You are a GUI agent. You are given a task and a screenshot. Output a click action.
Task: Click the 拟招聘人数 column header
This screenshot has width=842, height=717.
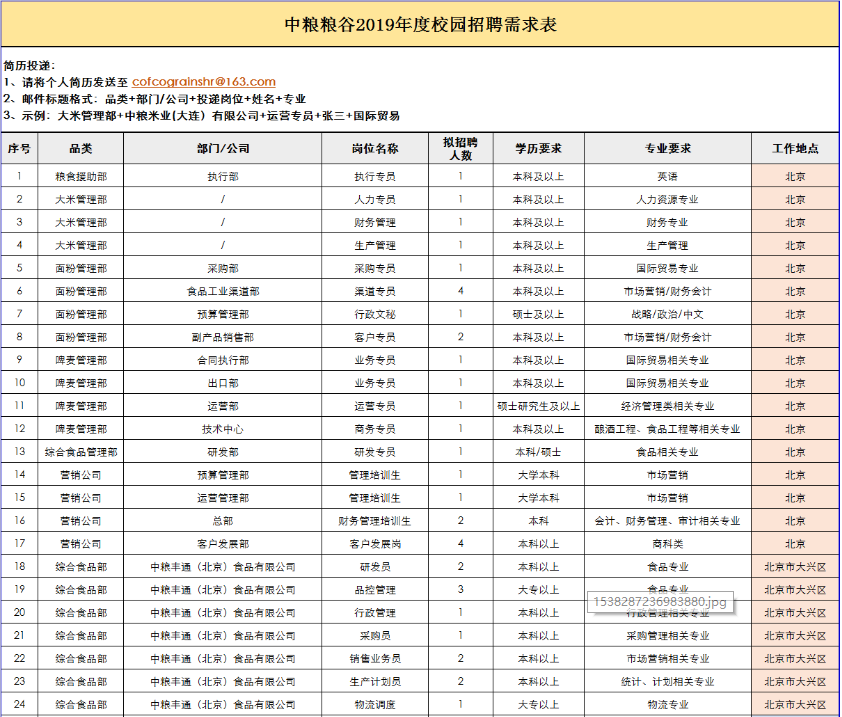[x=460, y=148]
